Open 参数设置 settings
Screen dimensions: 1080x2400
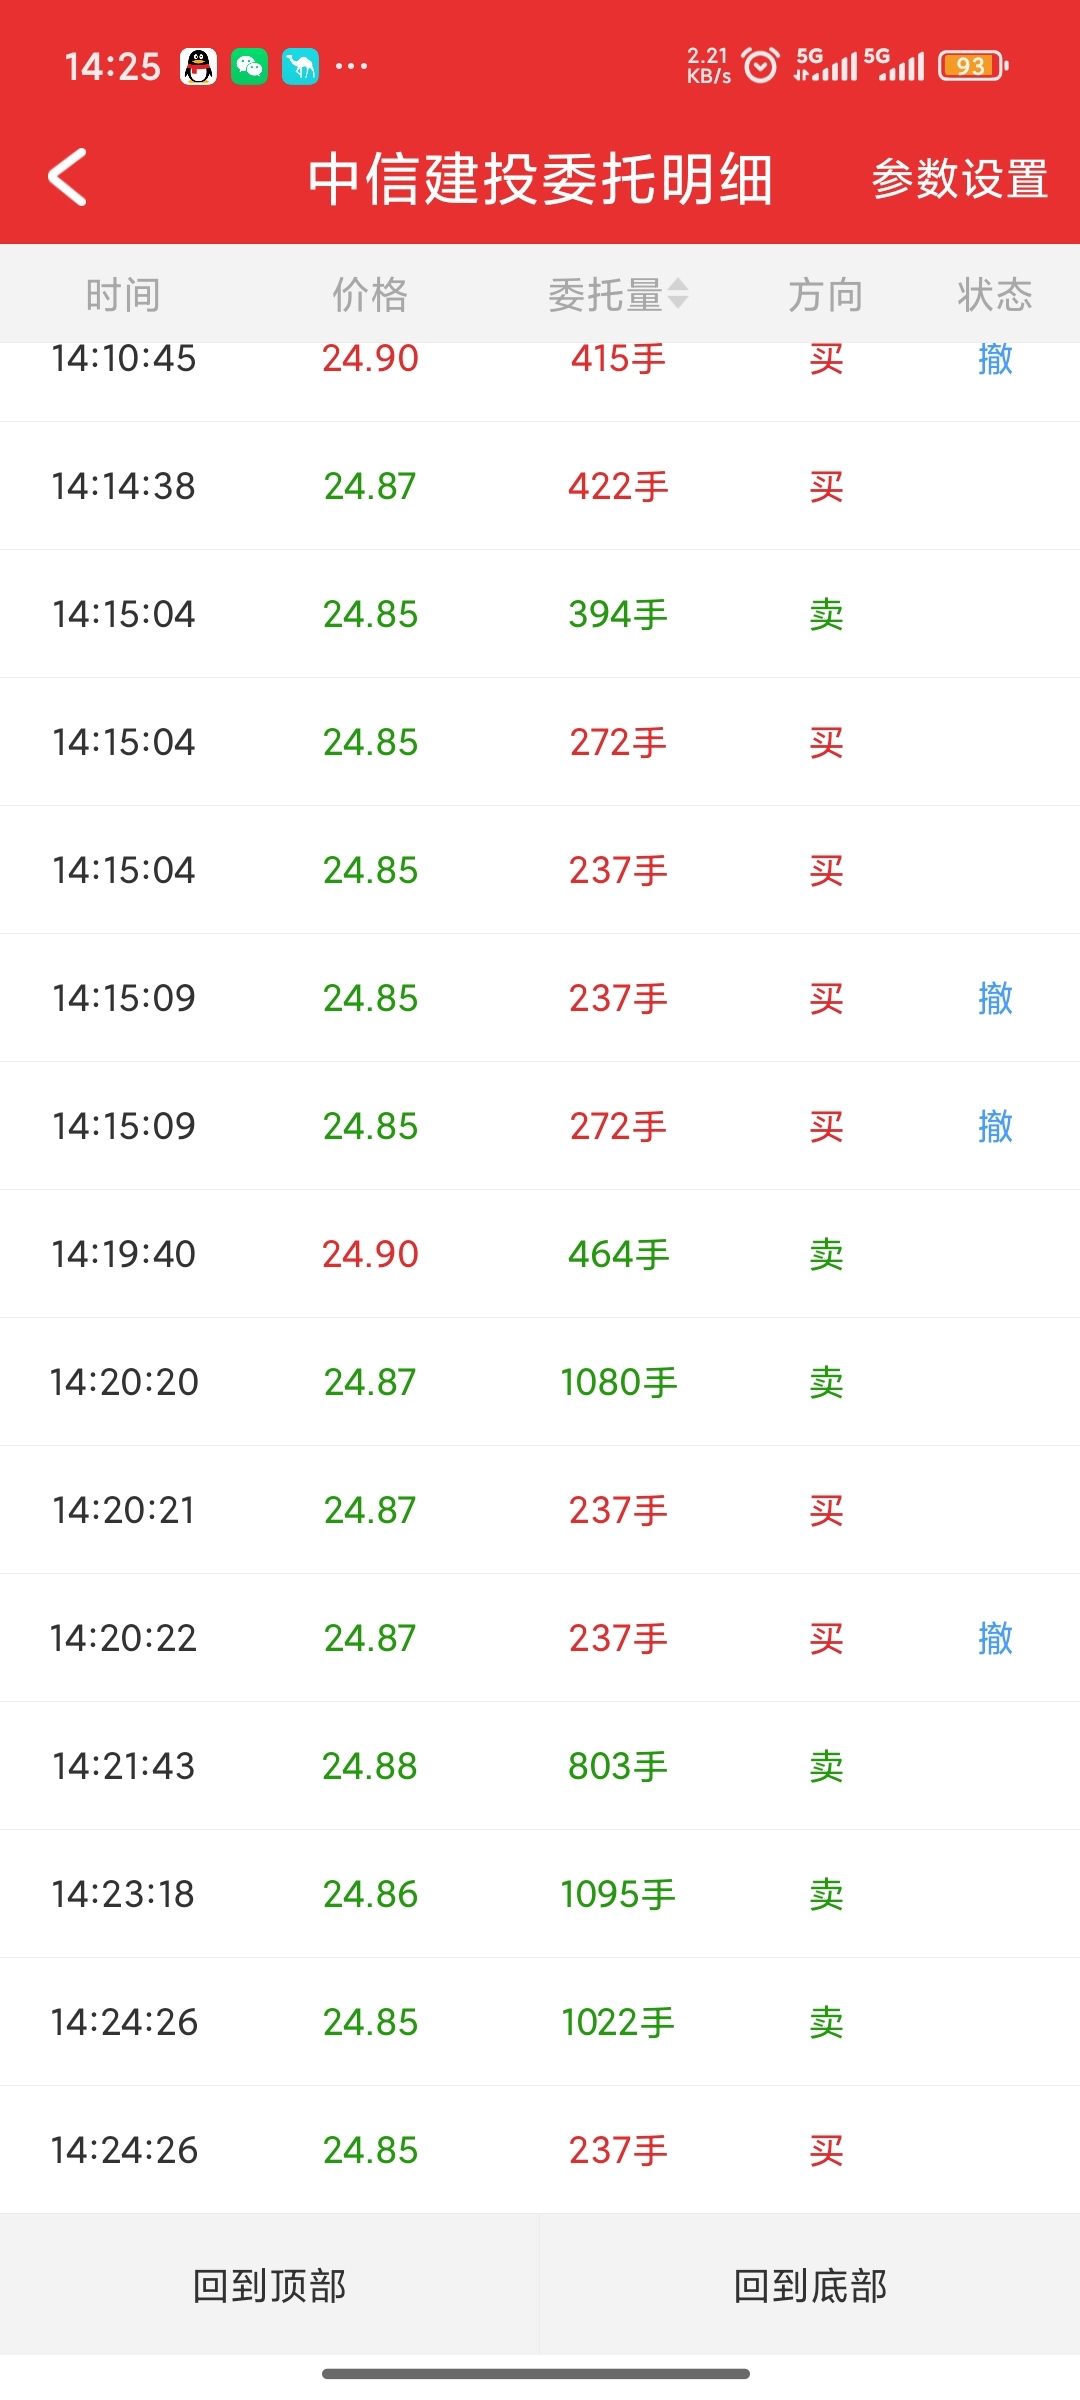[960, 179]
